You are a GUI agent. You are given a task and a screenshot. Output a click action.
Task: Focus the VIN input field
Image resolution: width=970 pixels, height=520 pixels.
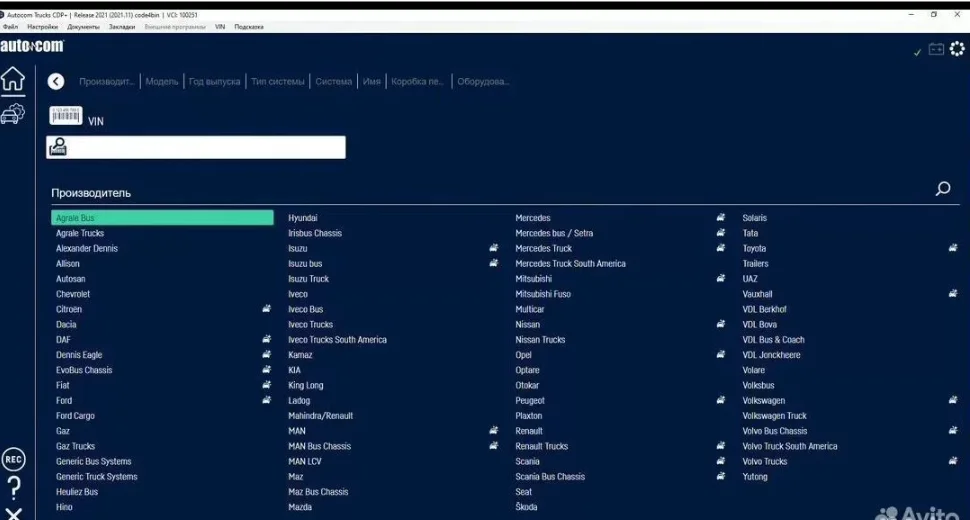[195, 147]
